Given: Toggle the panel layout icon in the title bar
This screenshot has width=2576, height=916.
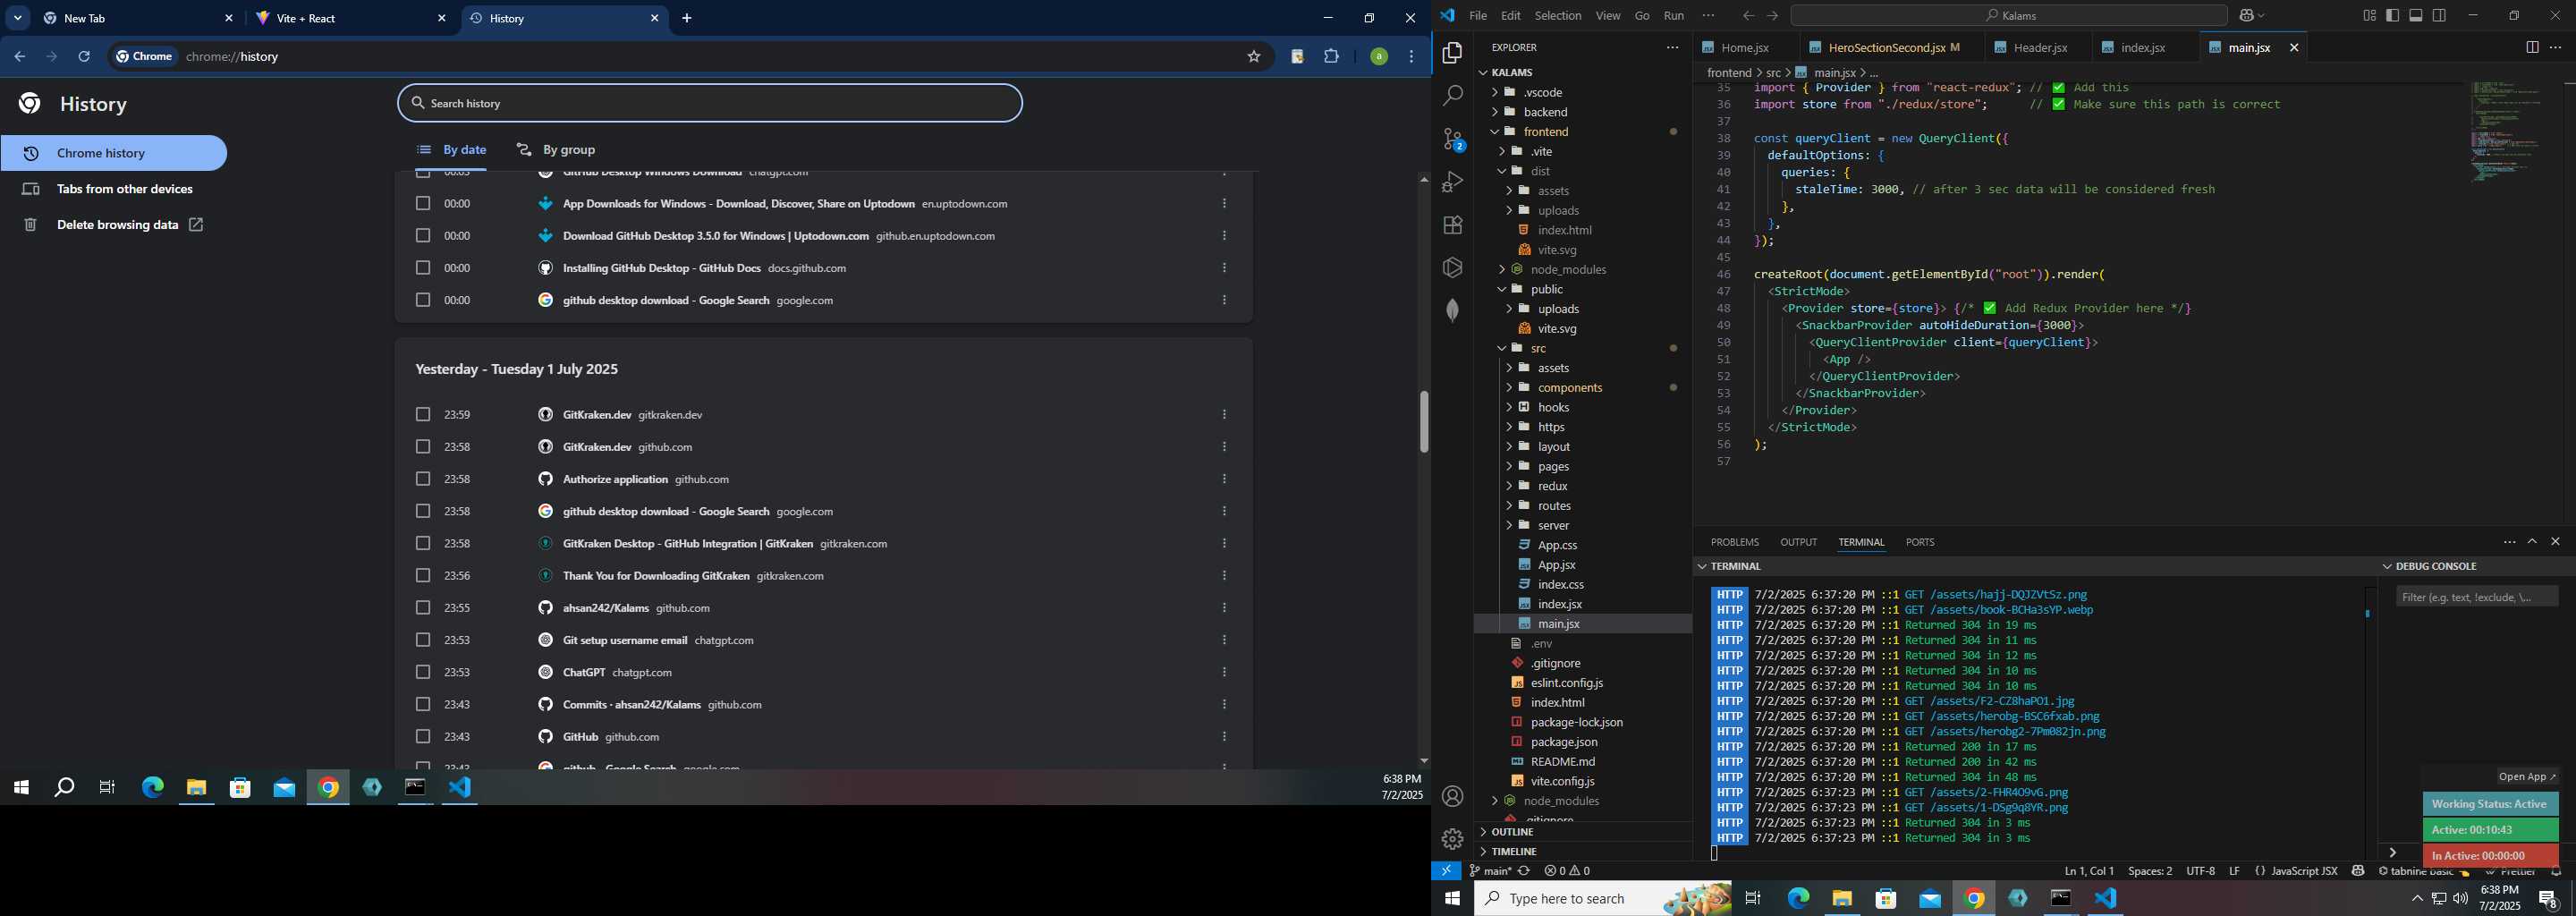Looking at the screenshot, I should [x=2416, y=15].
